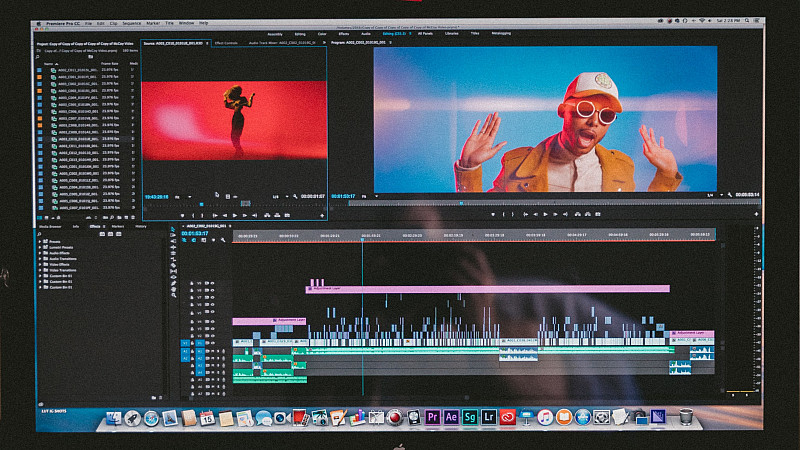Click the Effects panel search field

pyautogui.click(x=66, y=234)
